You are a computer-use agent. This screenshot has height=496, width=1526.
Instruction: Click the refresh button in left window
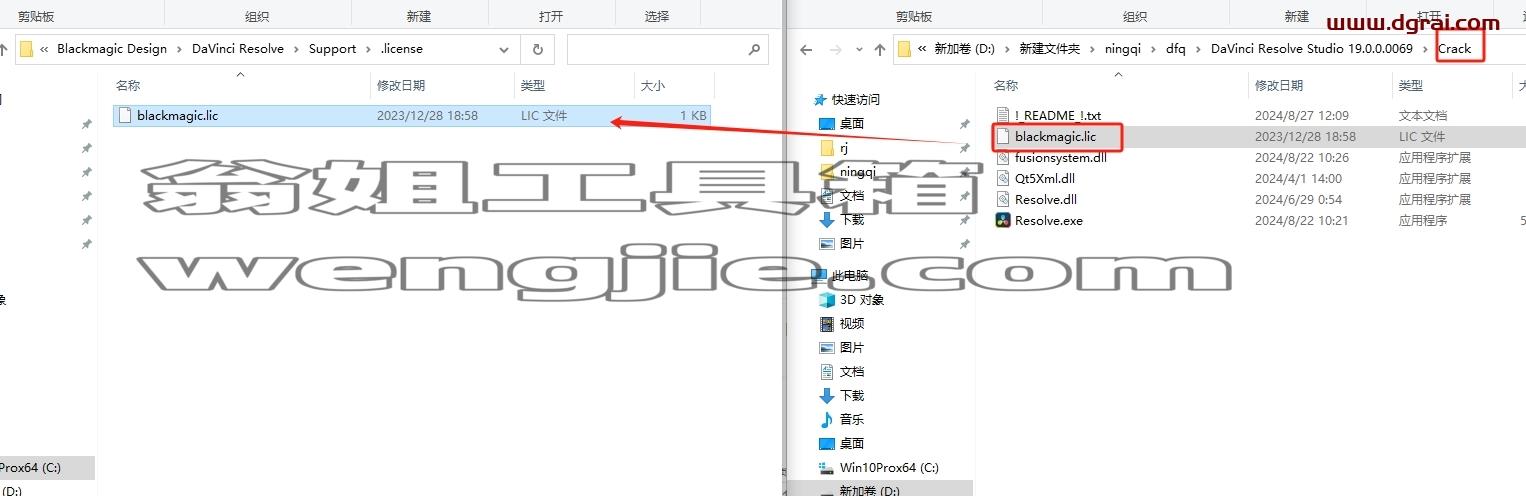tap(538, 49)
